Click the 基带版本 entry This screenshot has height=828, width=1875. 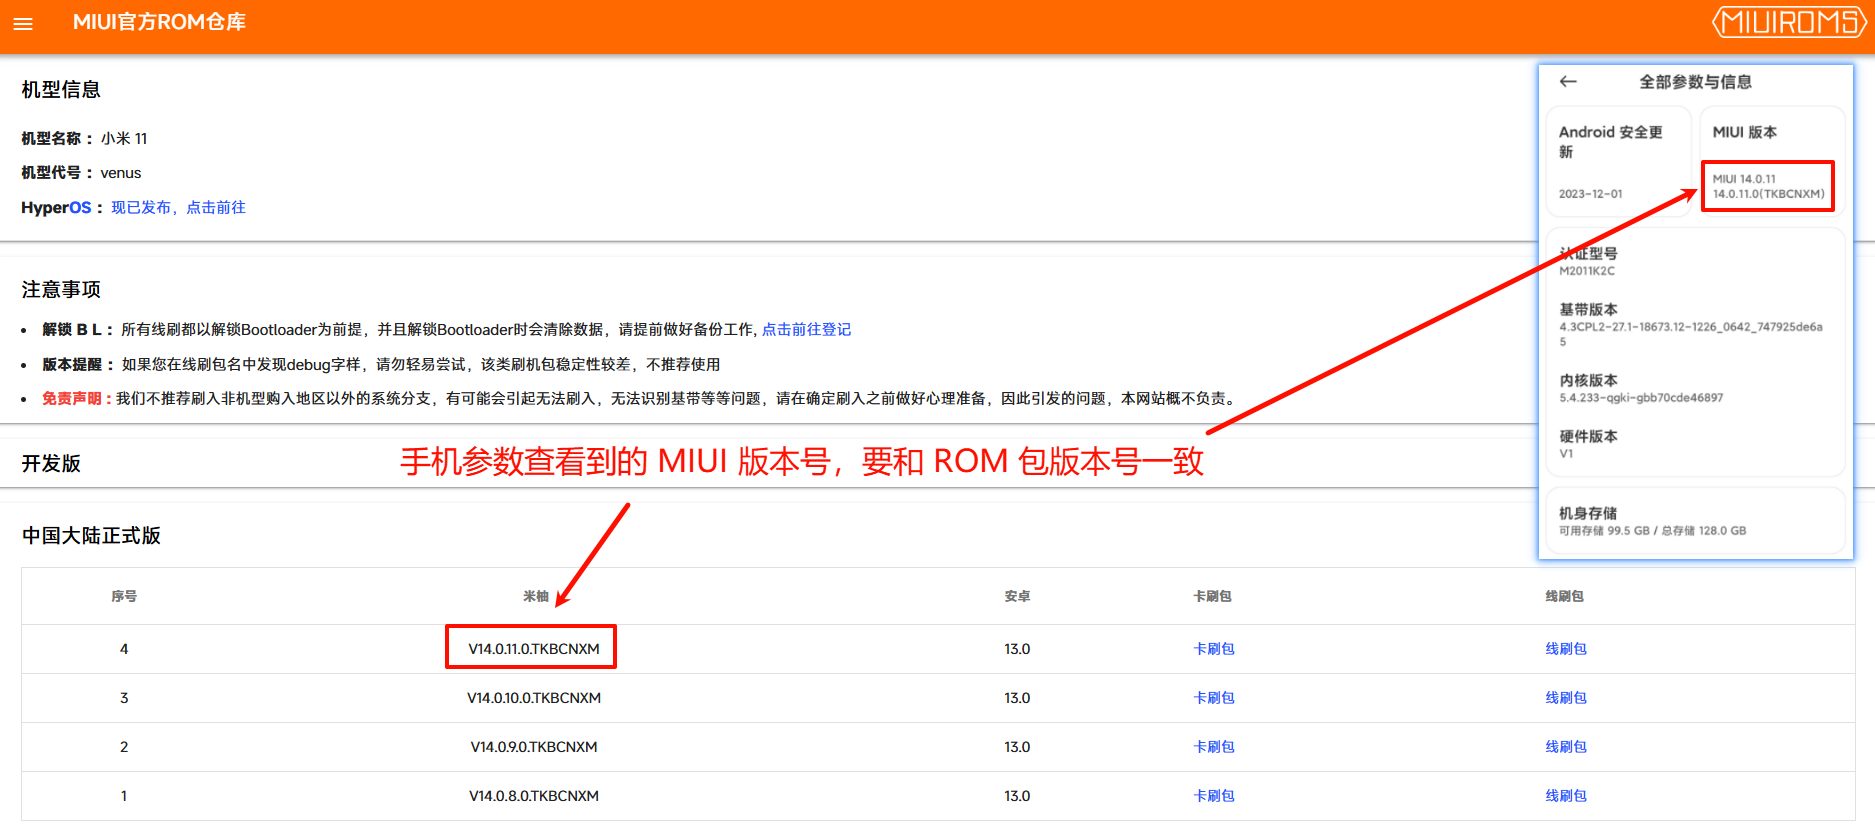[1691, 324]
